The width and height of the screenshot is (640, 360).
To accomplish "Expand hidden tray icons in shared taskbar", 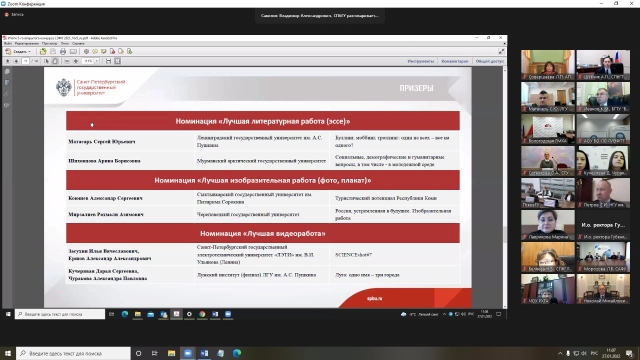I will [x=444, y=314].
